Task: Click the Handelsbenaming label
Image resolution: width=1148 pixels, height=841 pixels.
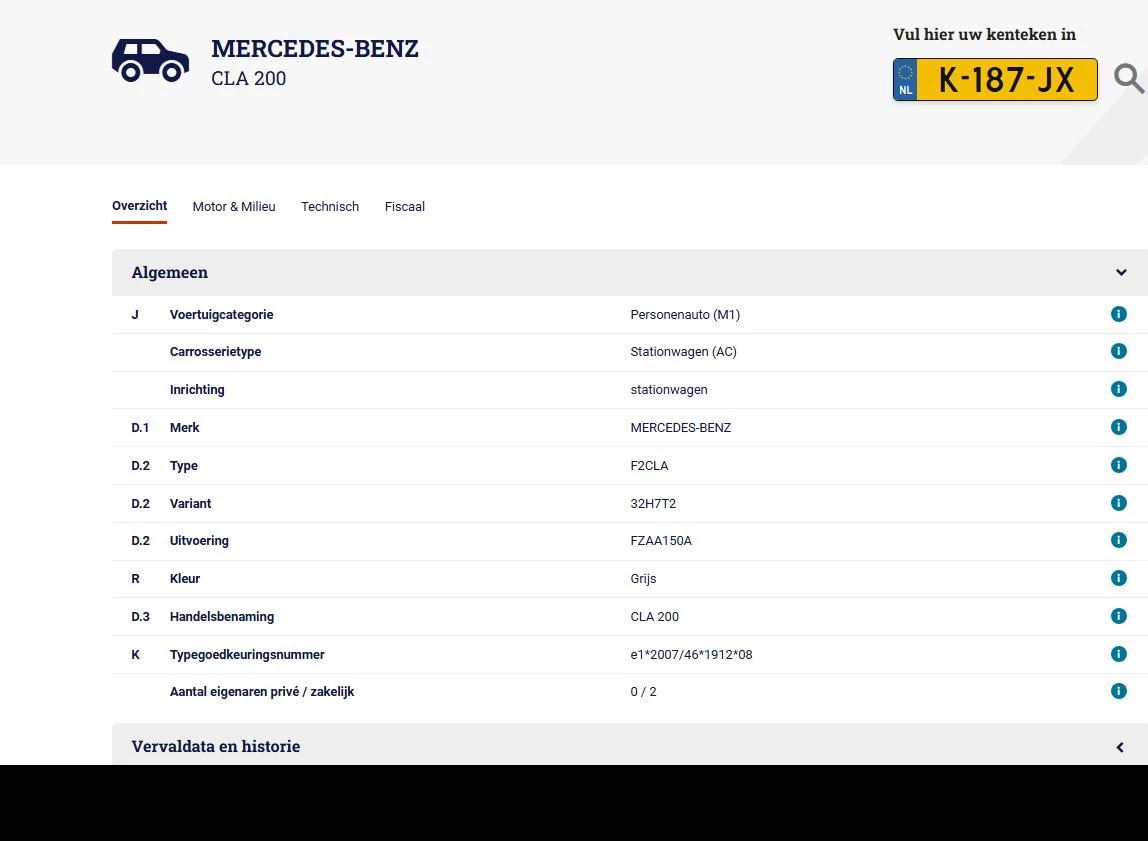Action: (221, 616)
